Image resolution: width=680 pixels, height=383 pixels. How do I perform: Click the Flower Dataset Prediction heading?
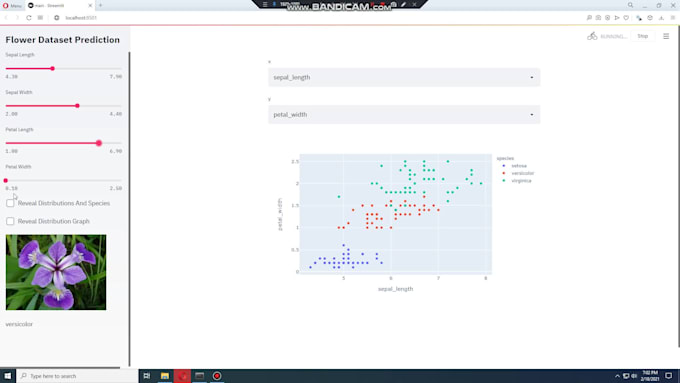pos(62,39)
